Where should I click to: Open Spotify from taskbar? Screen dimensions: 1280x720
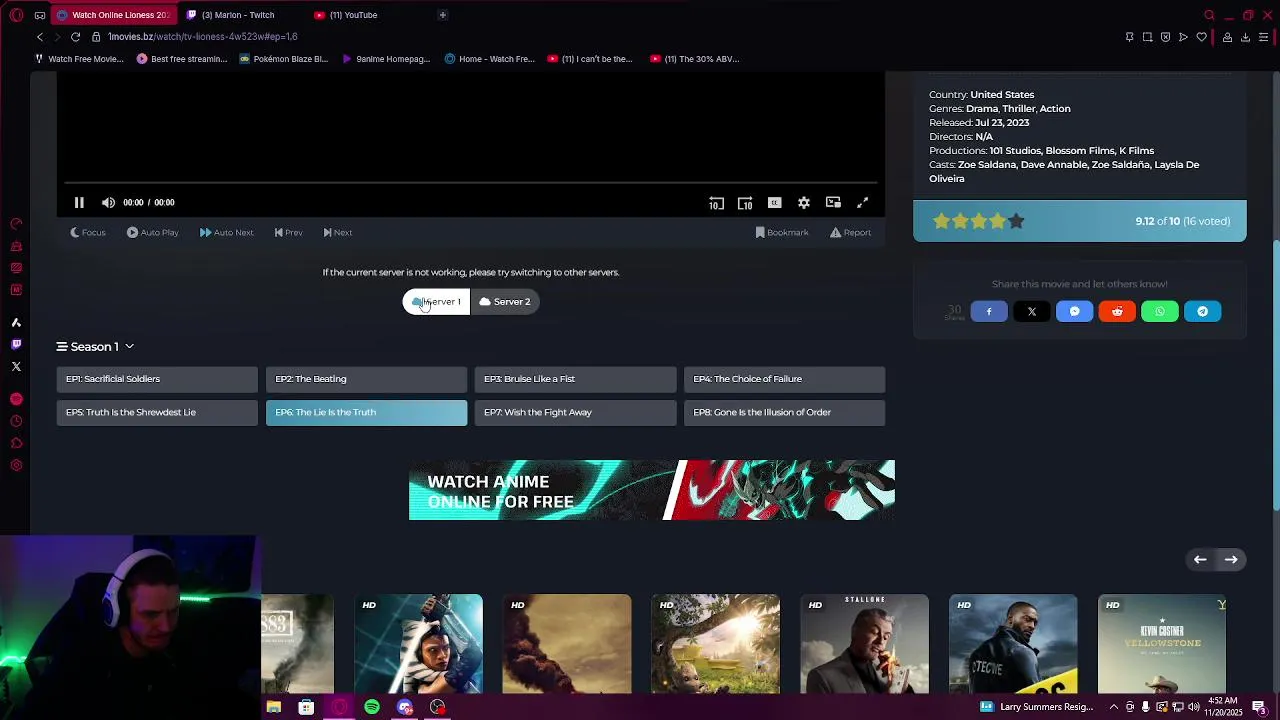[372, 707]
